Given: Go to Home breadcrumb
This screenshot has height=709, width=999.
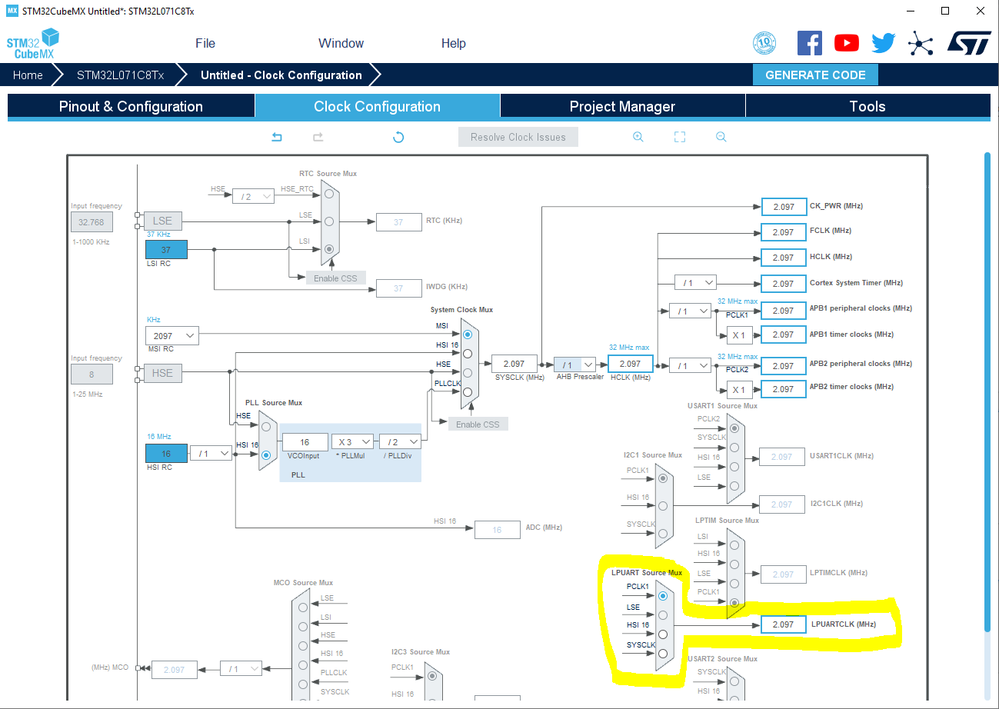Looking at the screenshot, I should (28, 75).
